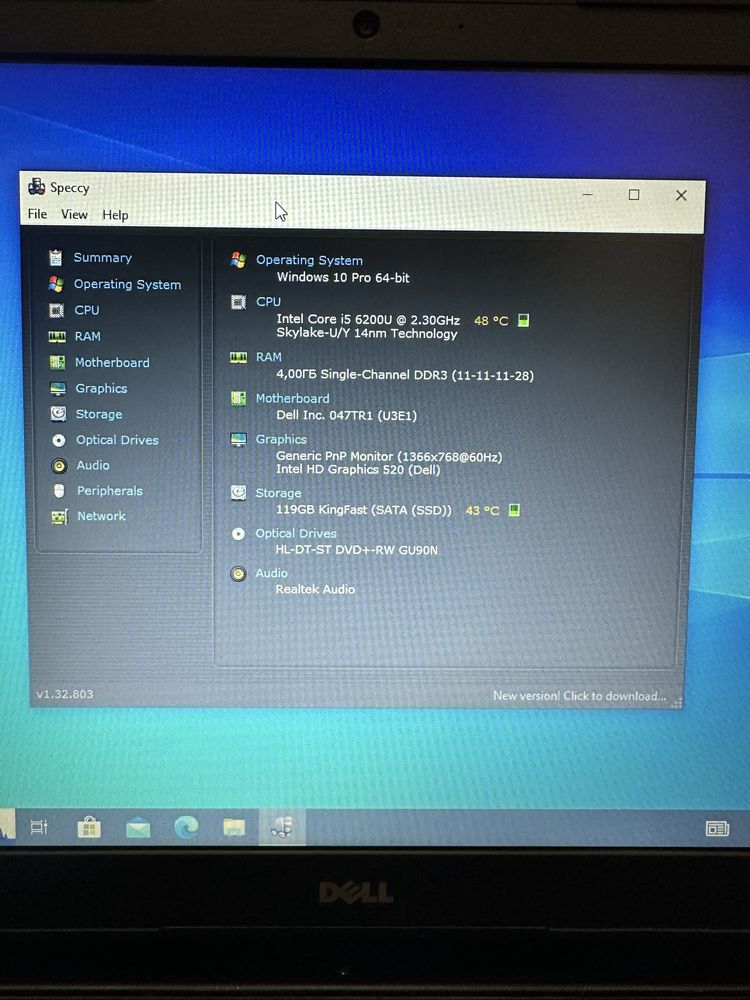Select Audio label in the sidebar
This screenshot has height=1000, width=750.
pos(93,465)
